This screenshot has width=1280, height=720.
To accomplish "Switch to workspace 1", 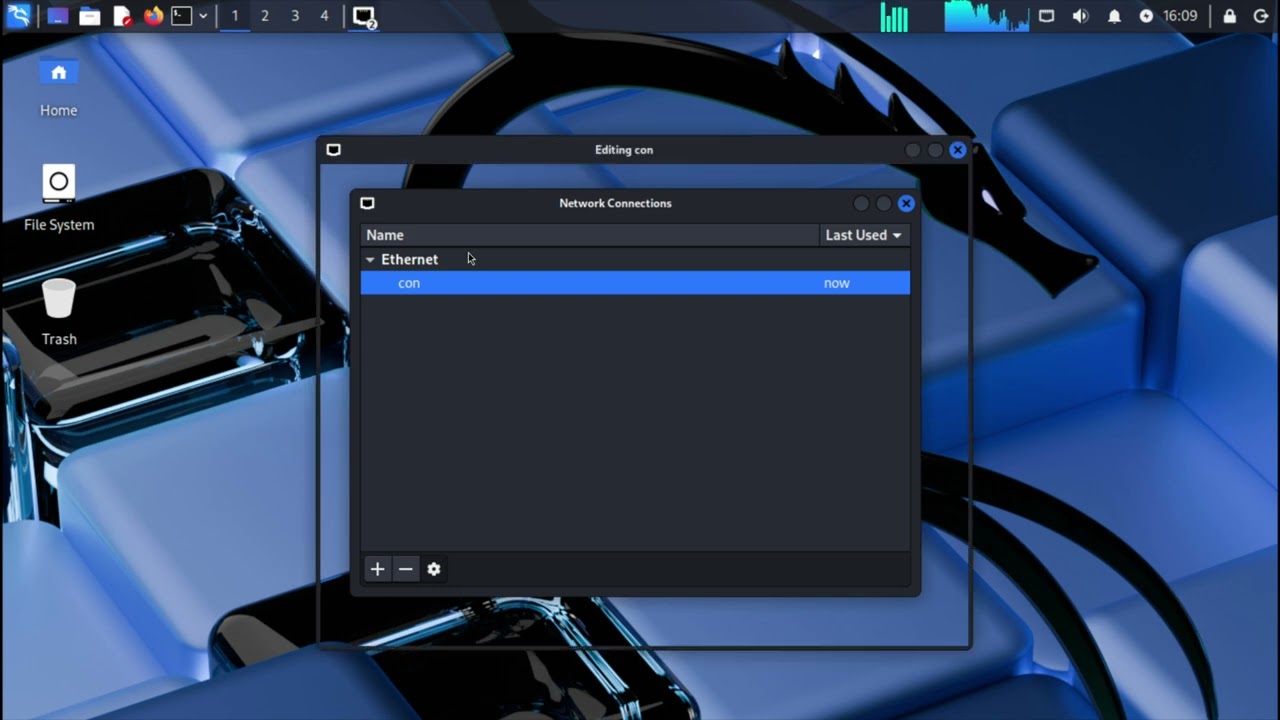I will click(x=235, y=16).
